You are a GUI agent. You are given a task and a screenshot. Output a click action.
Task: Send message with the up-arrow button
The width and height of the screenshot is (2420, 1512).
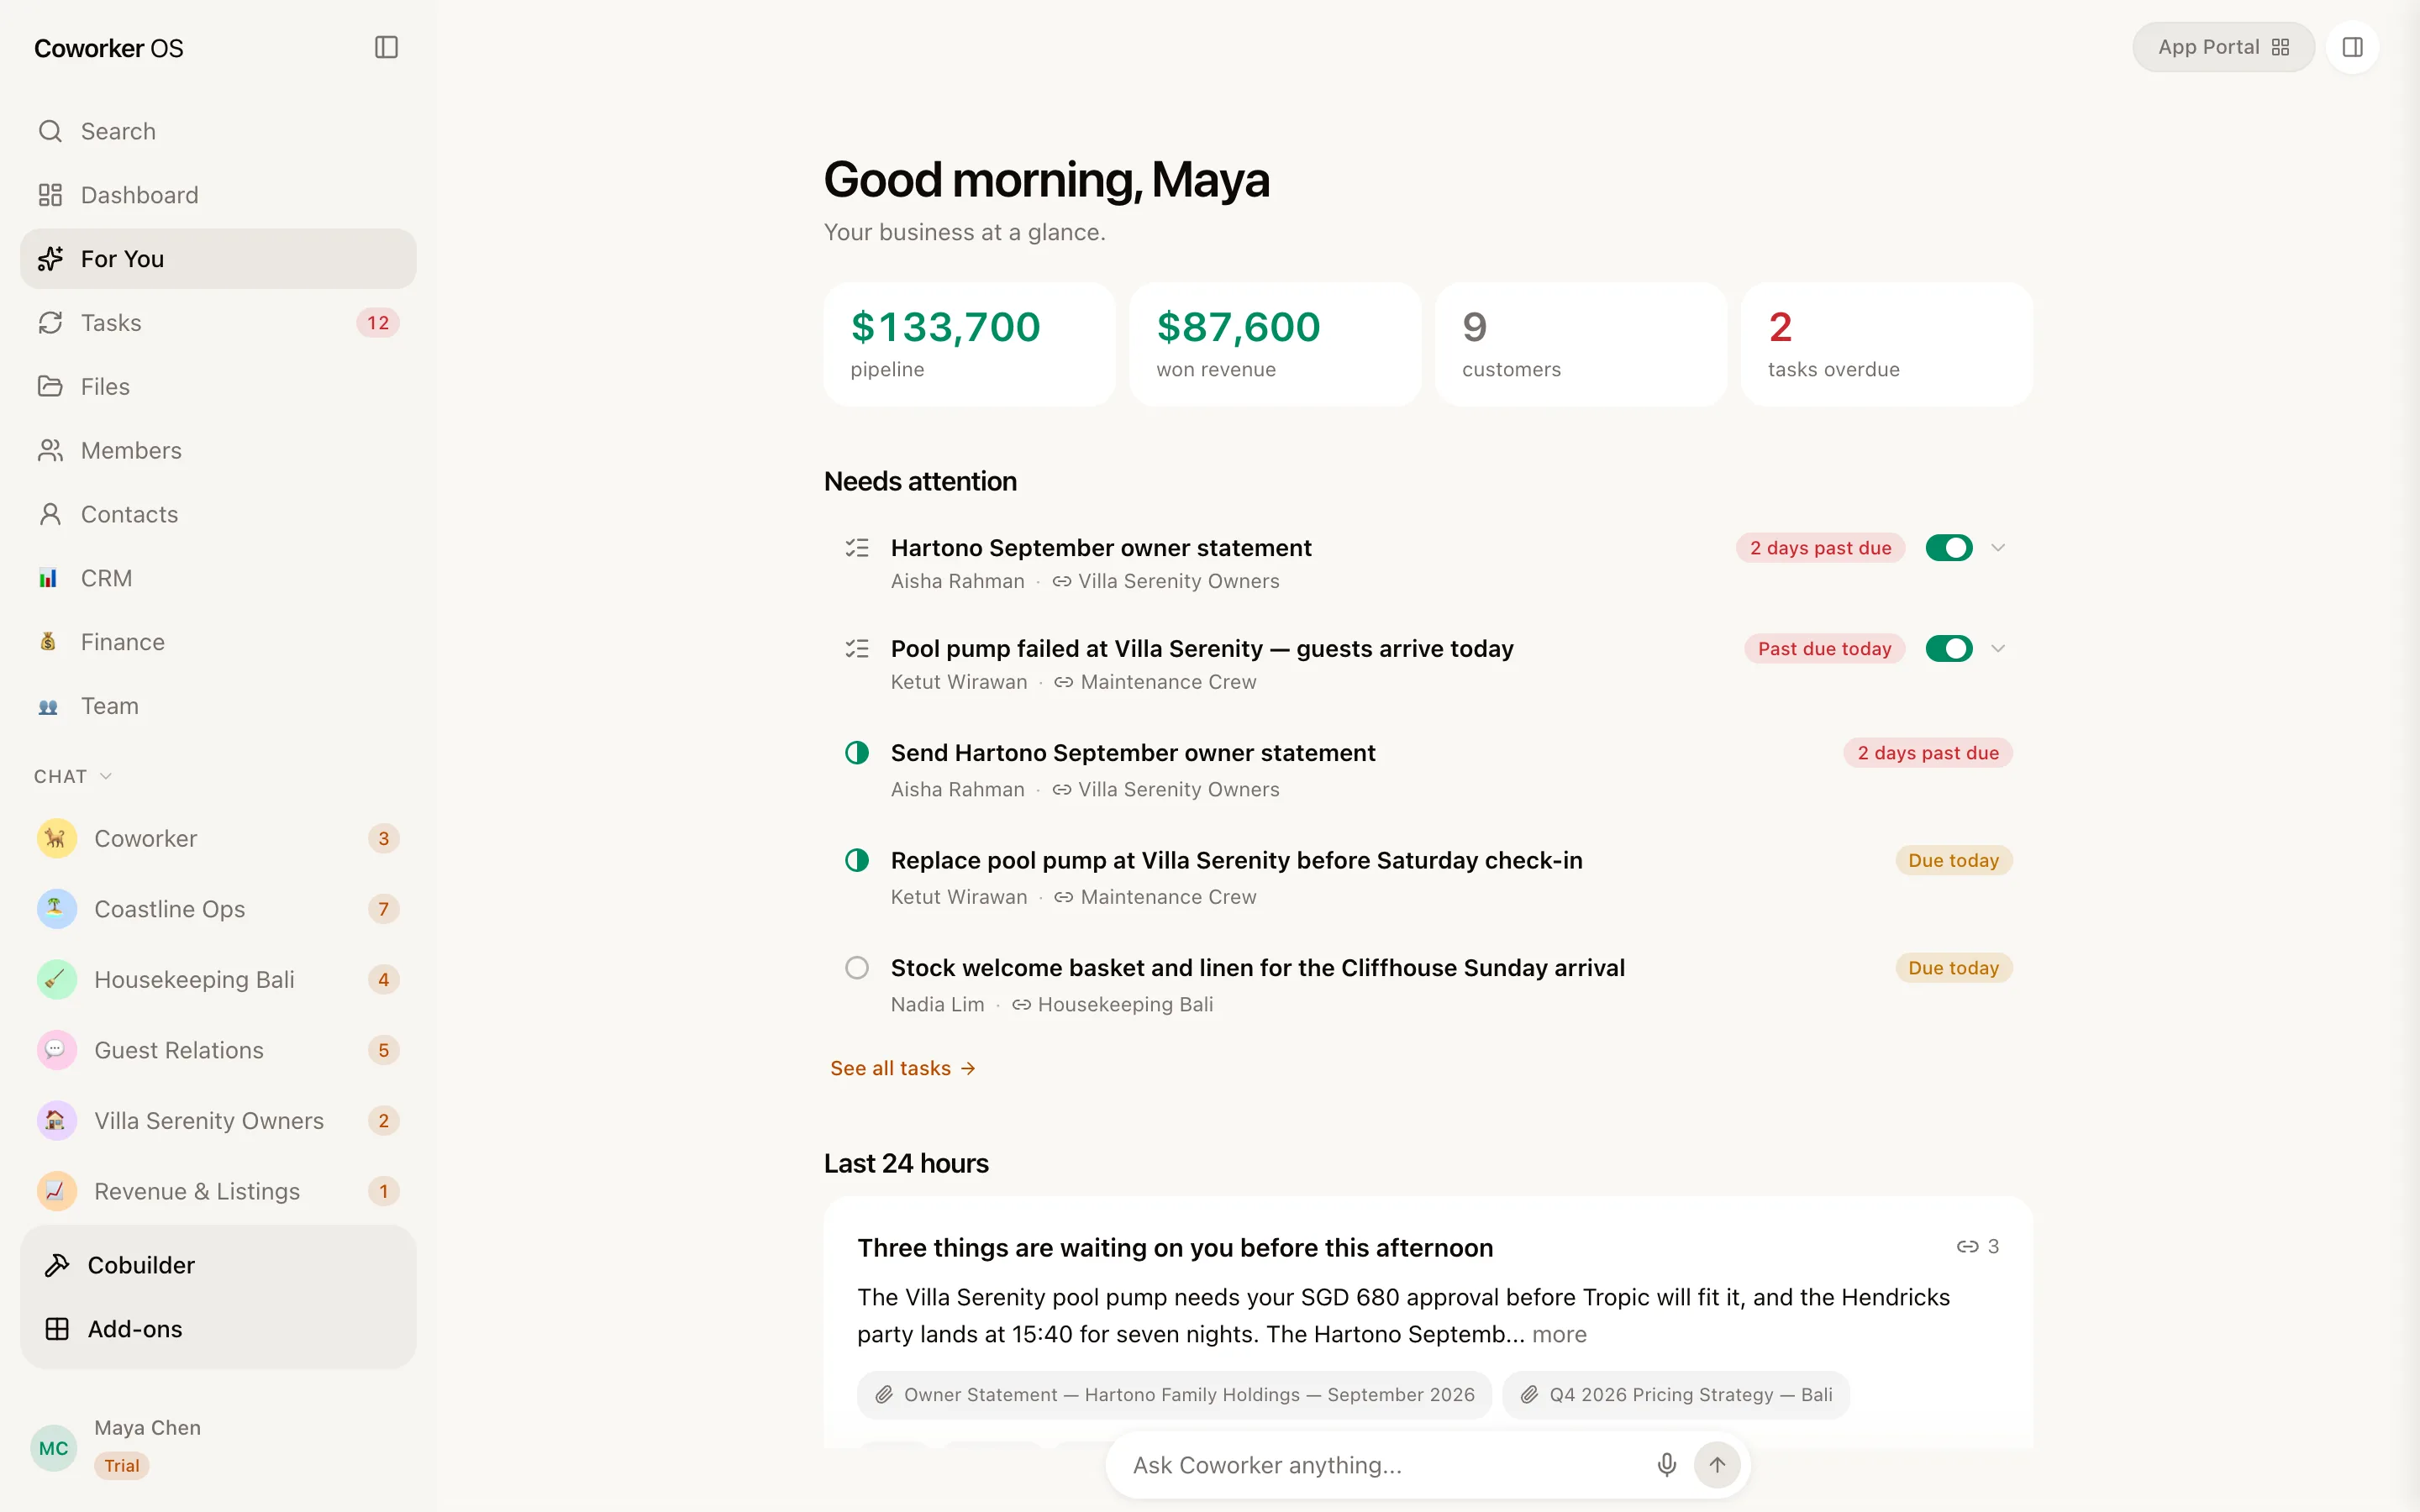[x=1717, y=1465]
